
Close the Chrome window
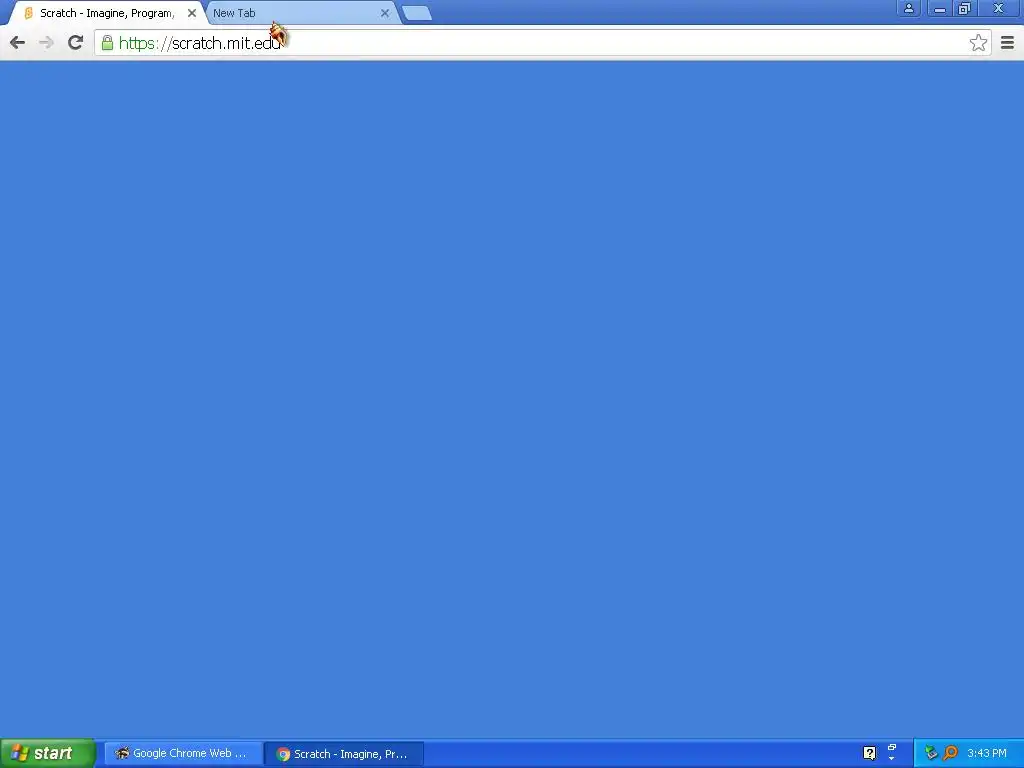click(x=999, y=8)
